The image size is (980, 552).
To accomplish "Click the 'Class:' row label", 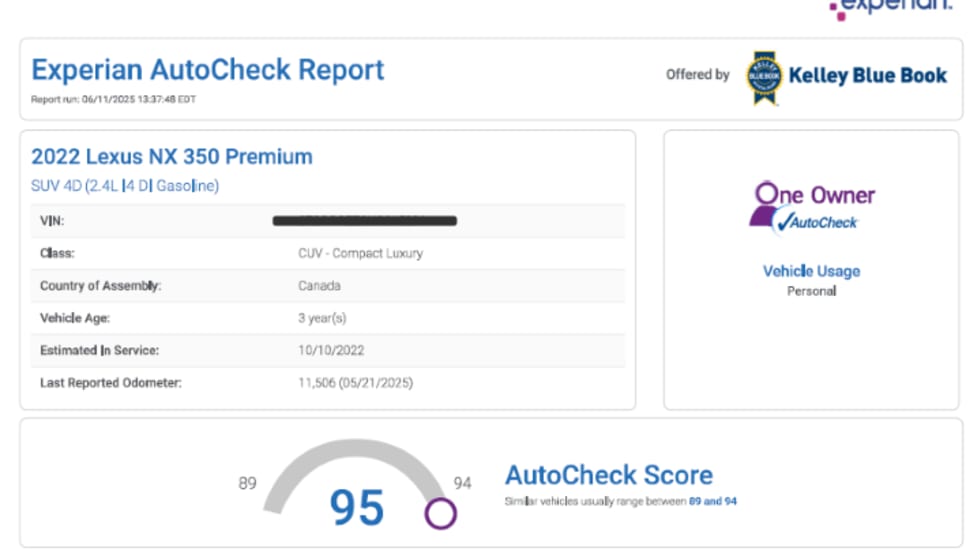I will pos(57,253).
